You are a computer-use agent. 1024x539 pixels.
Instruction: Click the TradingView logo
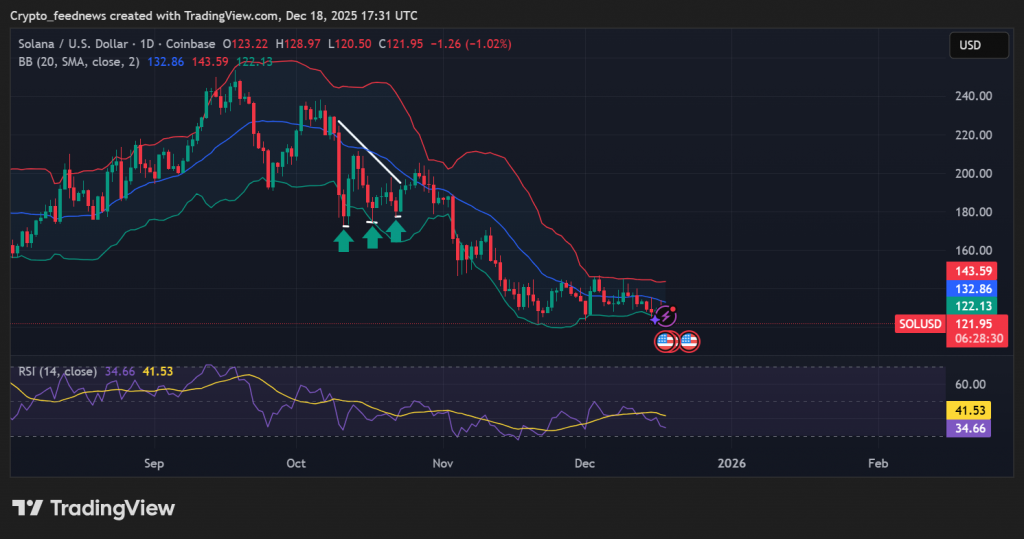click(94, 508)
